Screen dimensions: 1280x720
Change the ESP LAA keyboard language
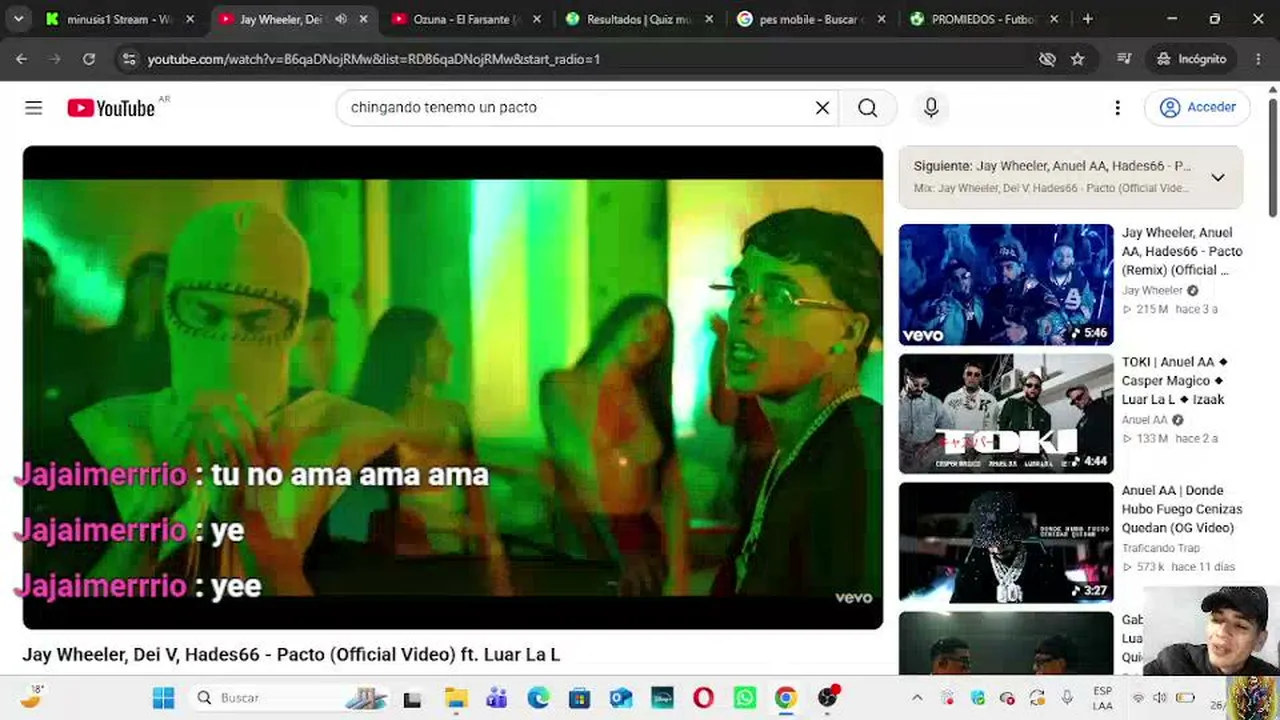1102,698
